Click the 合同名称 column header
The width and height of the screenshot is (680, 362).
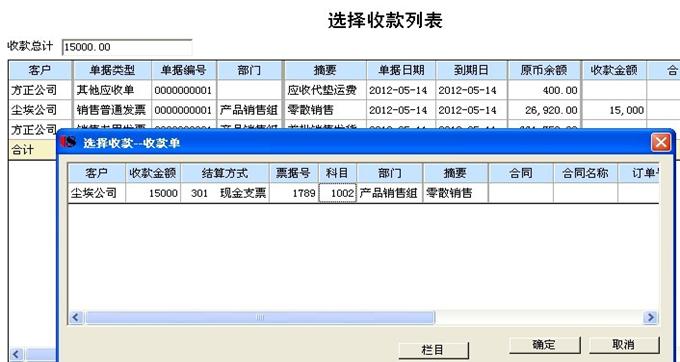tap(585, 173)
